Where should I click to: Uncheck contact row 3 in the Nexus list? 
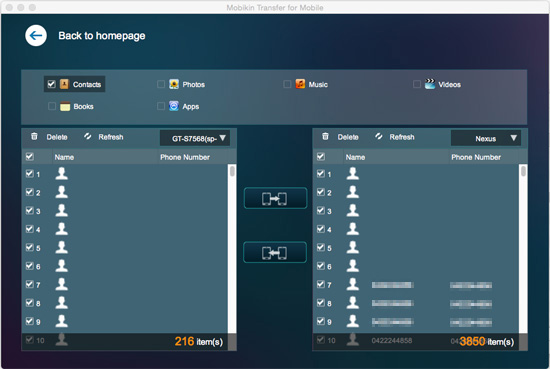321,210
